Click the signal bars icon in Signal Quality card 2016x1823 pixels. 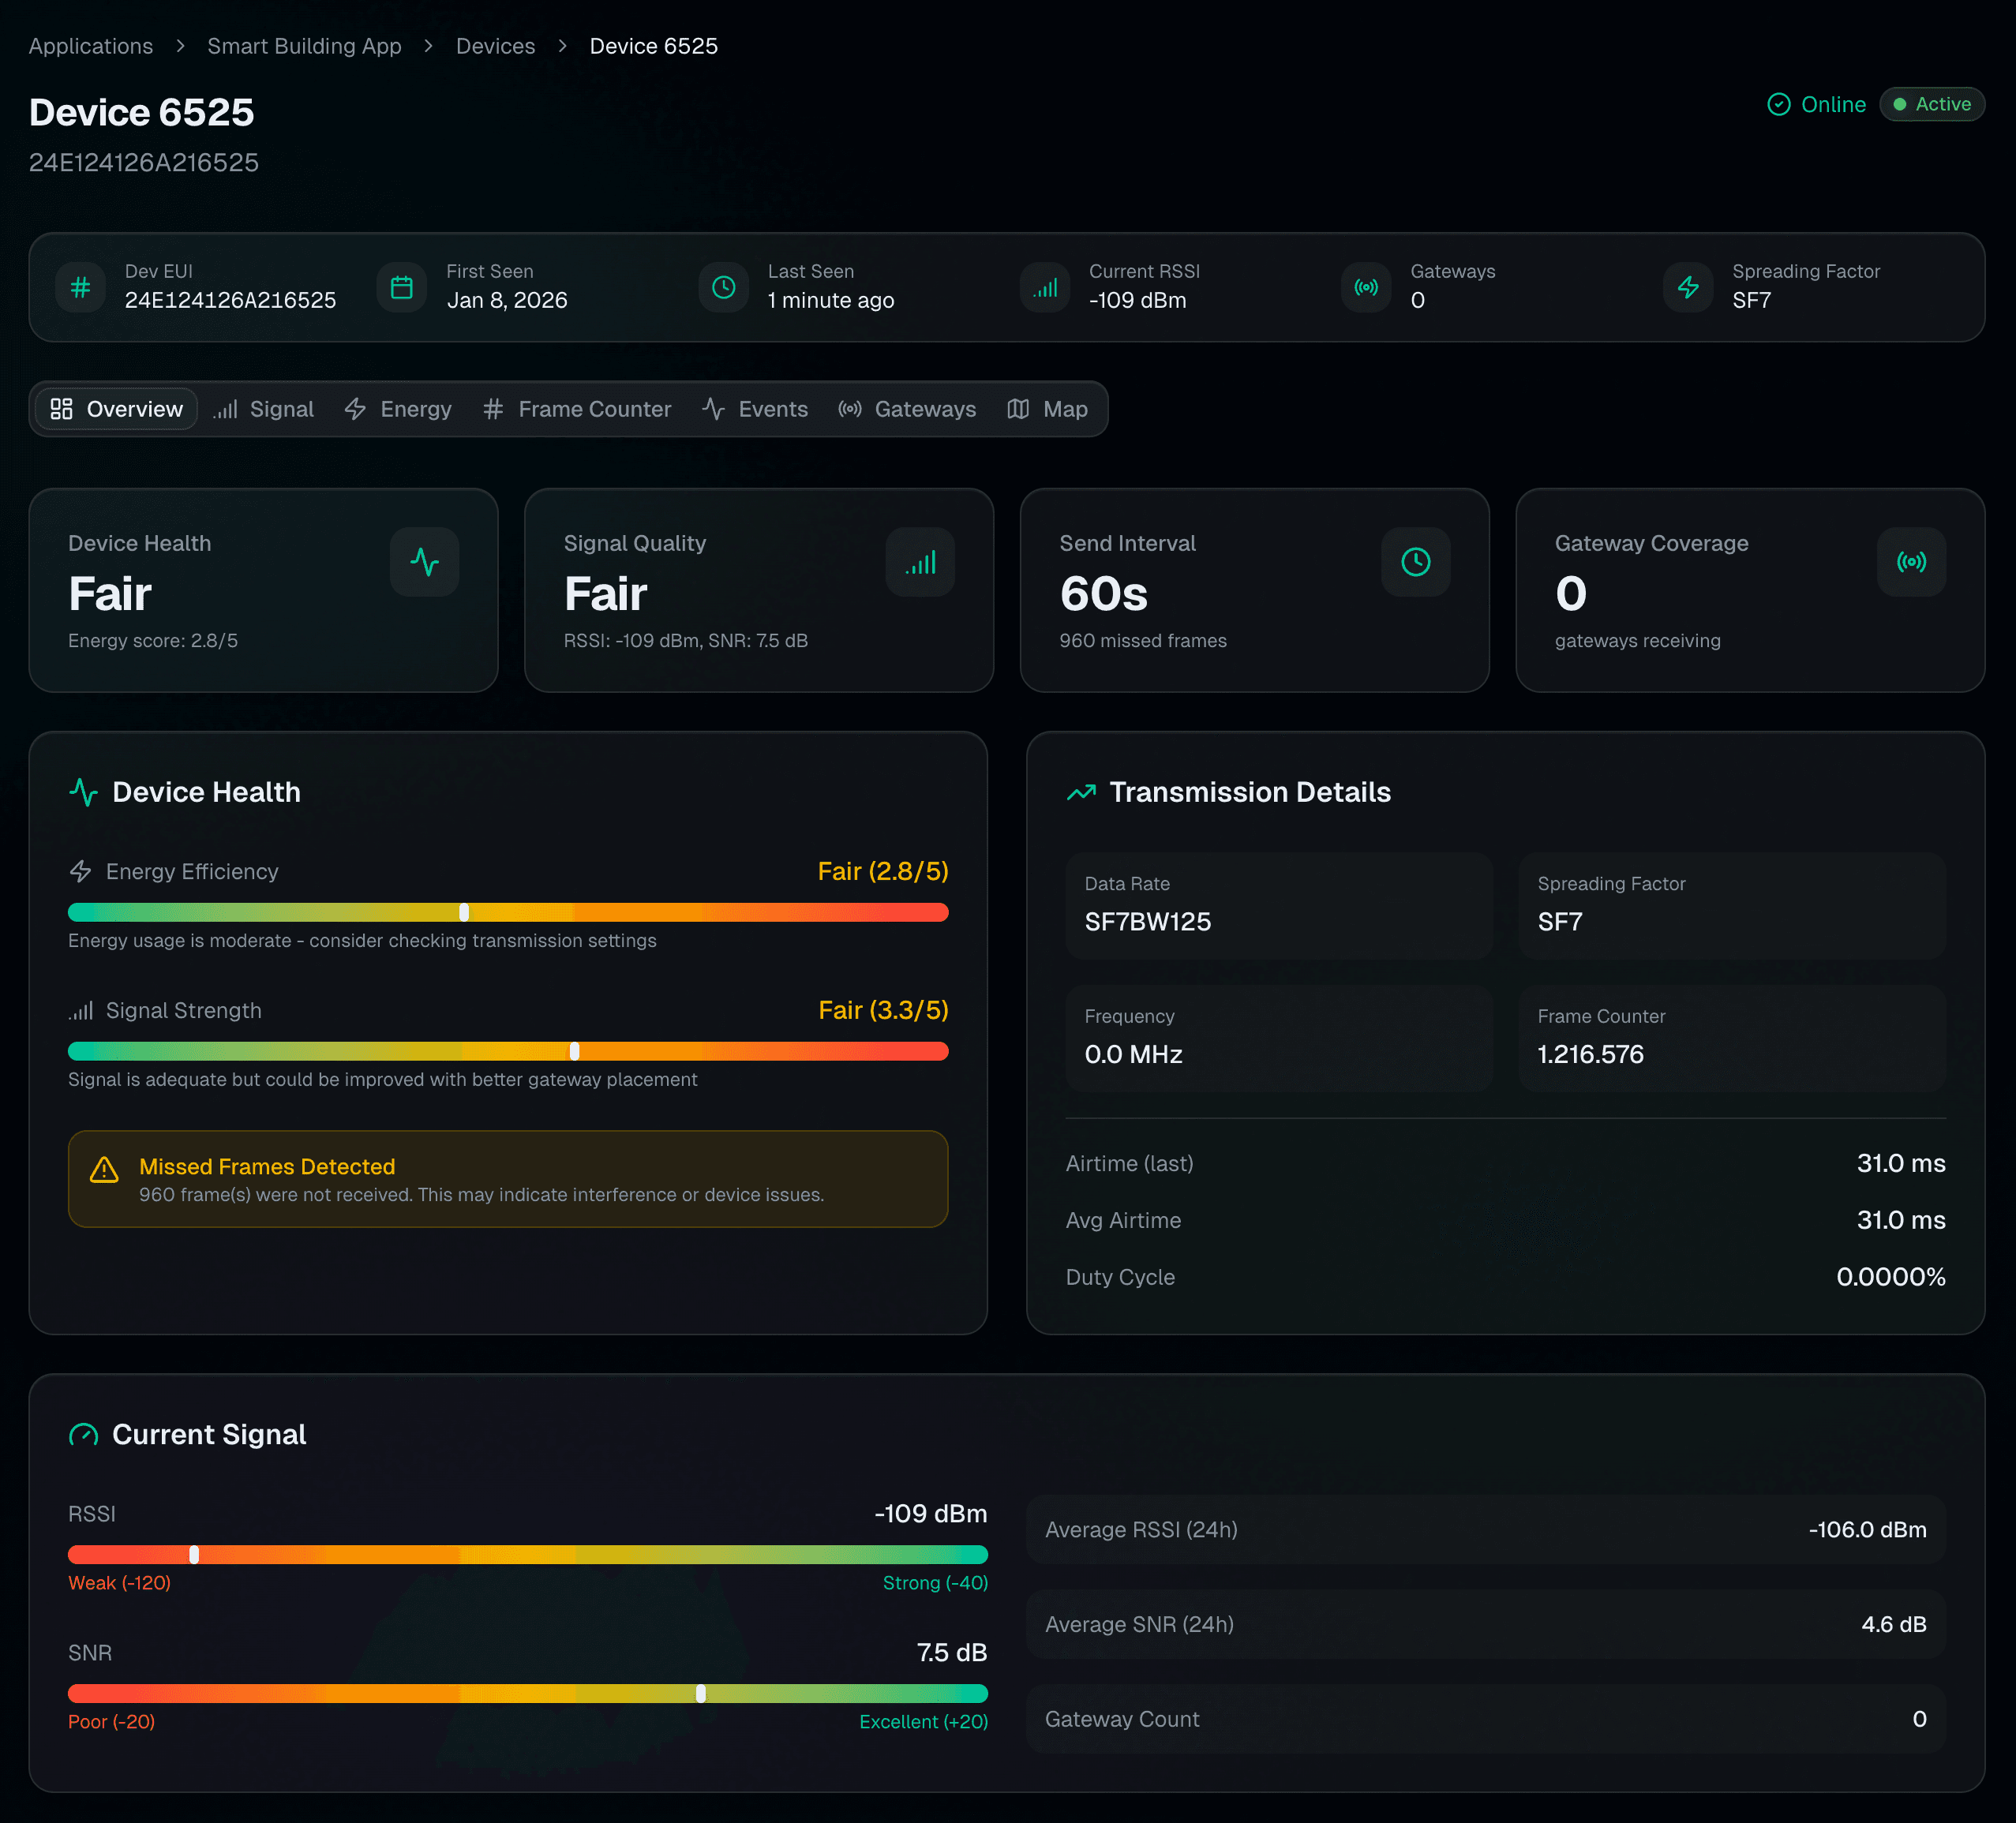point(920,562)
